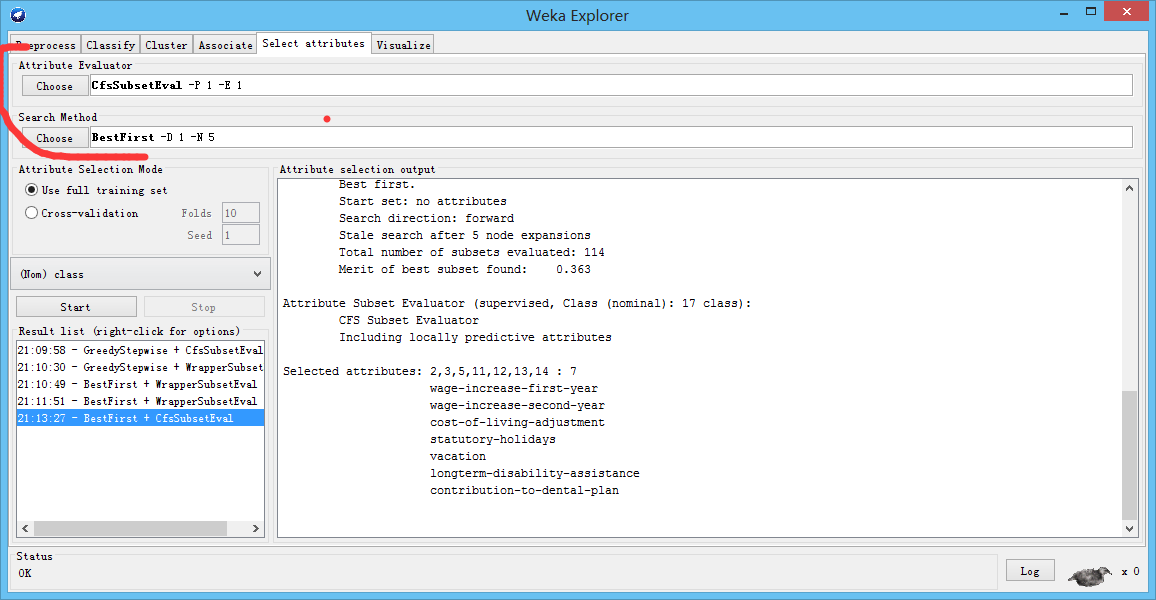Click vacation attribute in output
Viewport: 1156px width, 600px height.
[458, 456]
